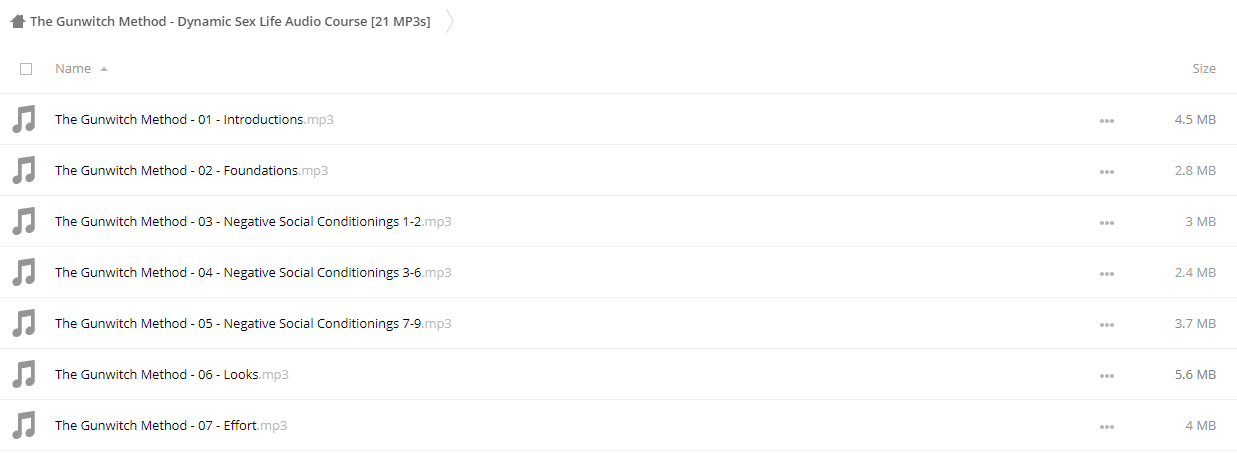Open 04 - Negative Social Conditionings 3-6.mp3
1237x453 pixels.
[253, 272]
